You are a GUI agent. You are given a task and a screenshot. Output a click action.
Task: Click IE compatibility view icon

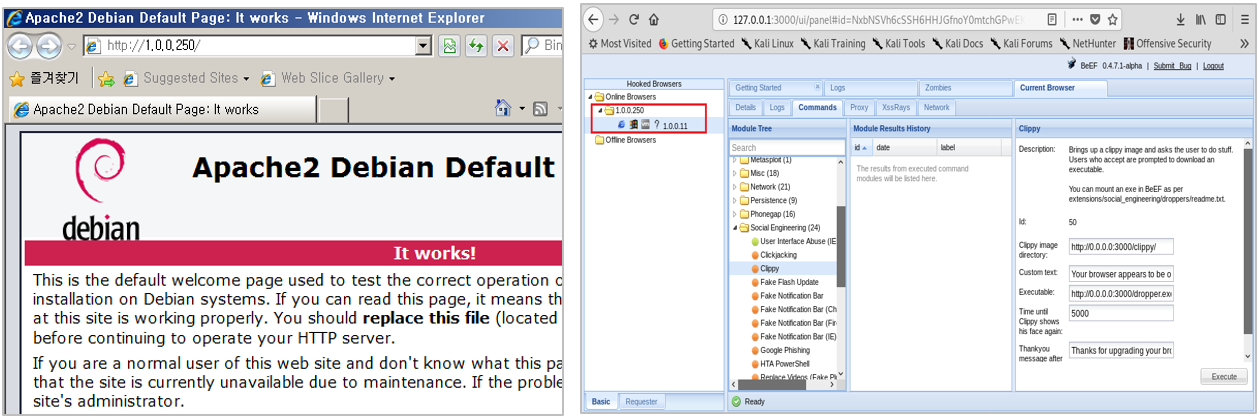tap(450, 45)
